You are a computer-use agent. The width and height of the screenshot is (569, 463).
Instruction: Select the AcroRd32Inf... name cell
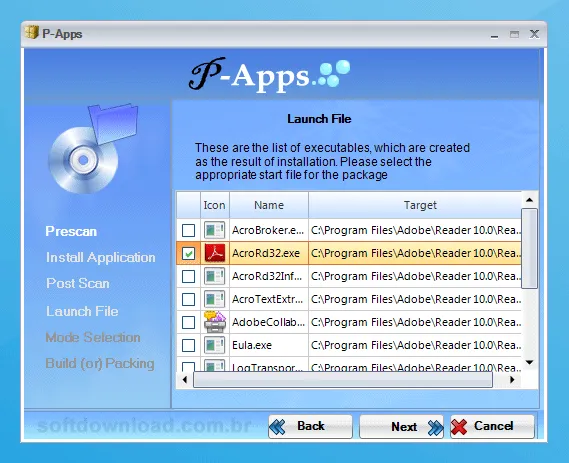pos(269,276)
